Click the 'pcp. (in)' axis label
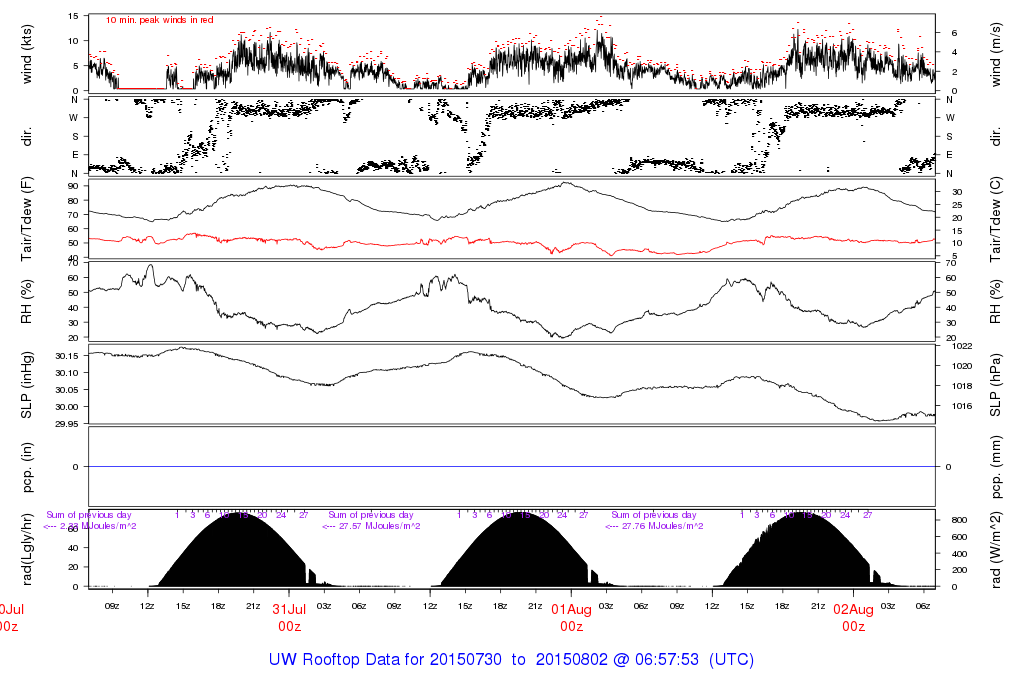This screenshot has width=1024, height=700. click(27, 467)
